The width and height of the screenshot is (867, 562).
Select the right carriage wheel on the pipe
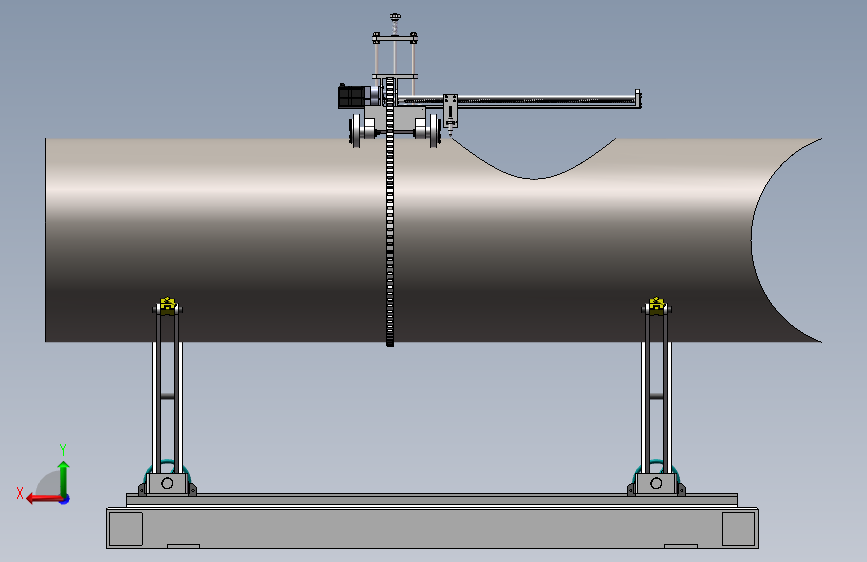click(x=435, y=131)
